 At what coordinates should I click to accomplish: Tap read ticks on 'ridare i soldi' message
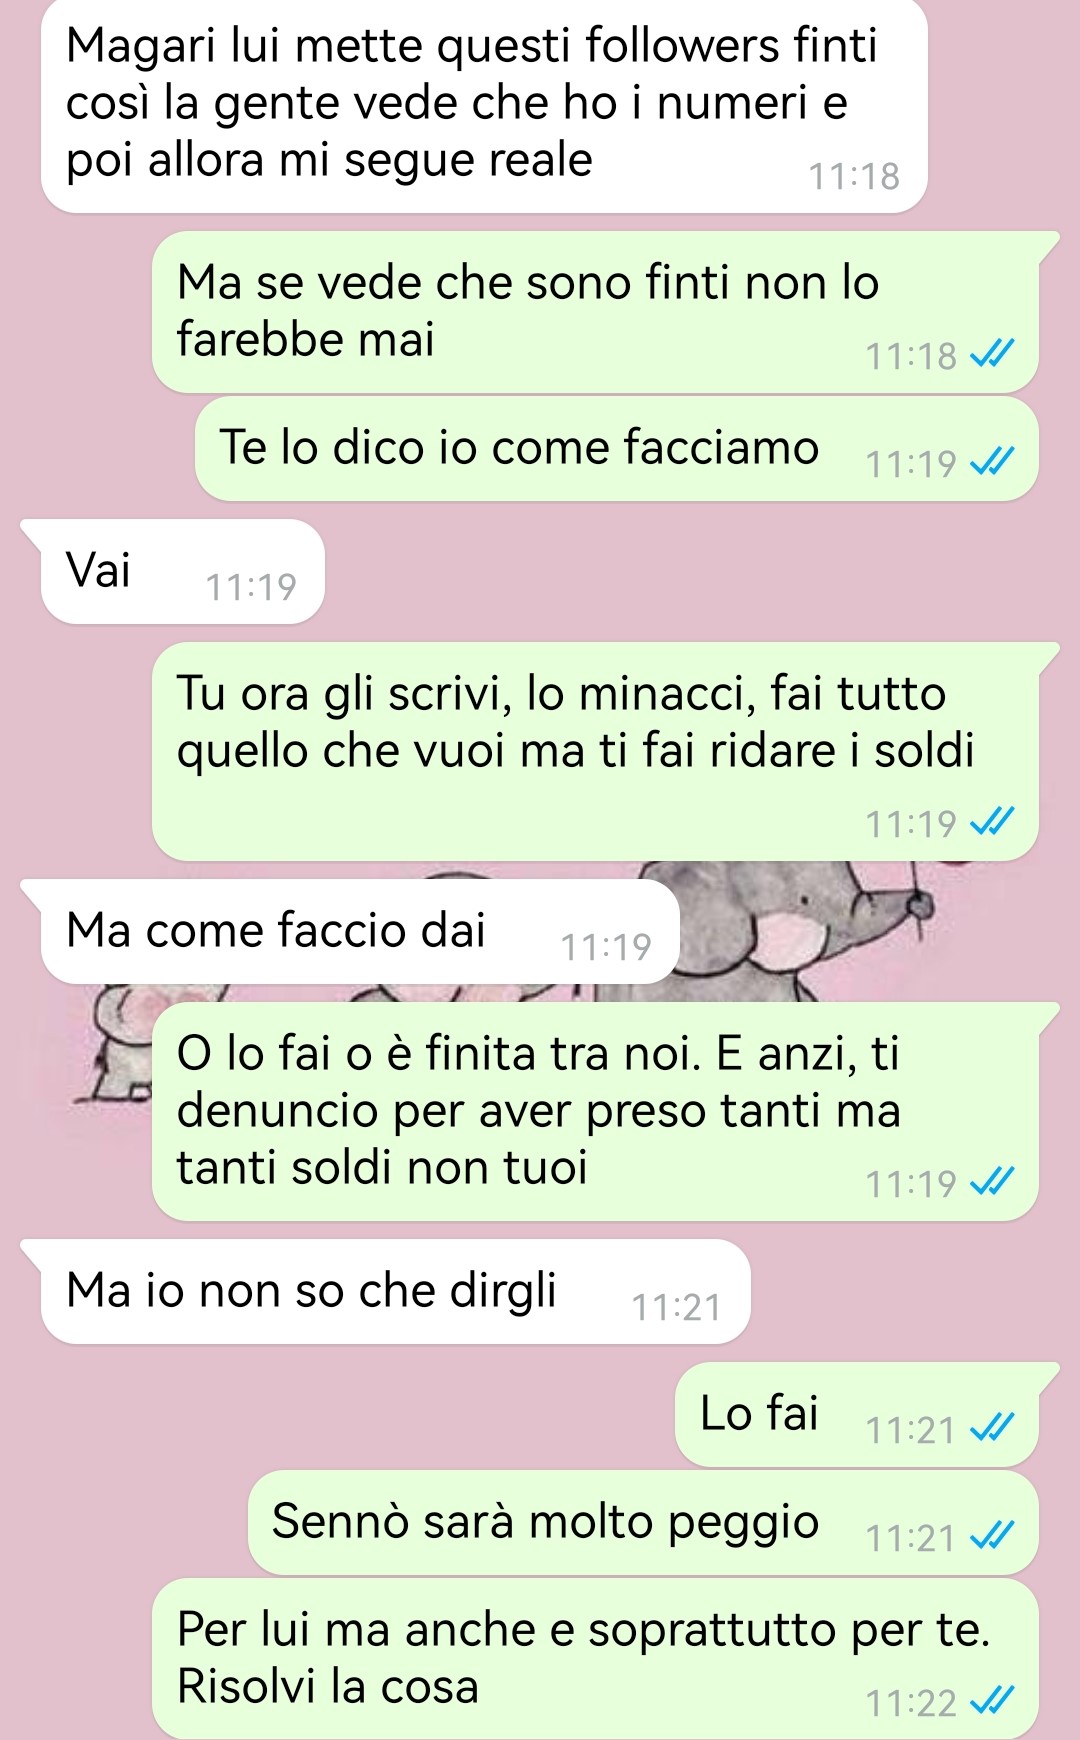tap(993, 821)
